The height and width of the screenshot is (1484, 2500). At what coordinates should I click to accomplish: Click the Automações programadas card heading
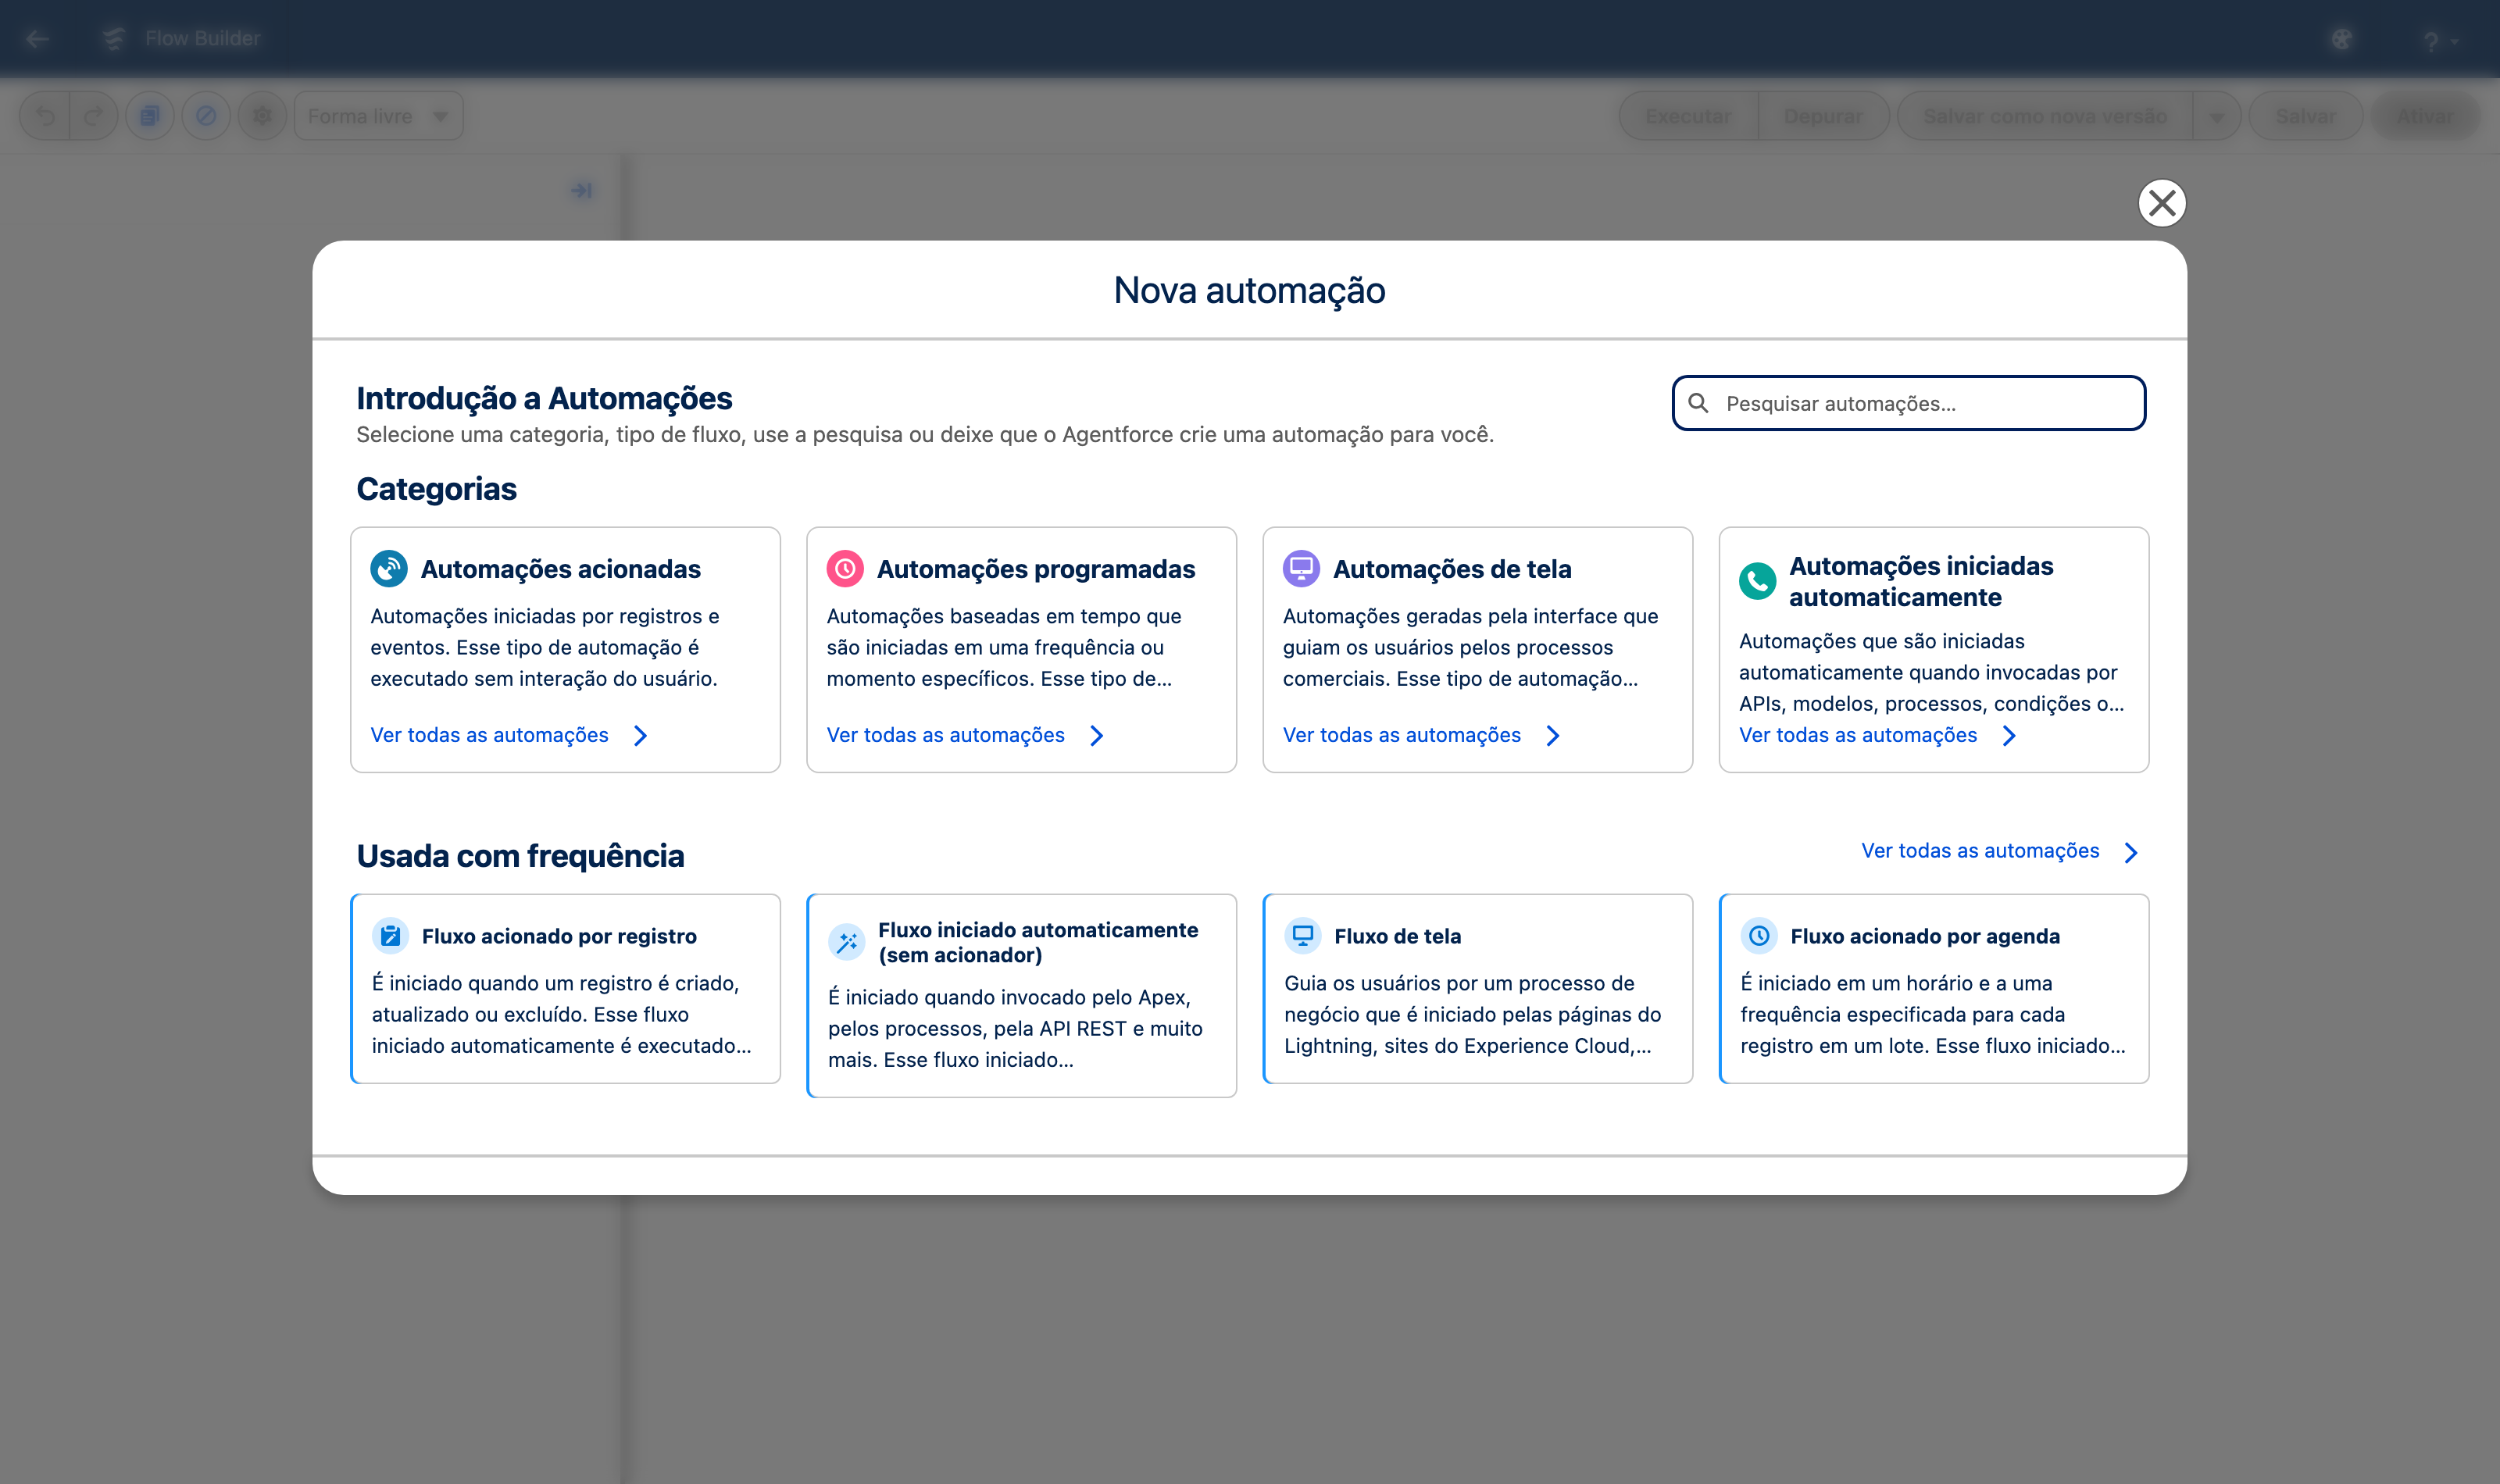pos(1035,569)
